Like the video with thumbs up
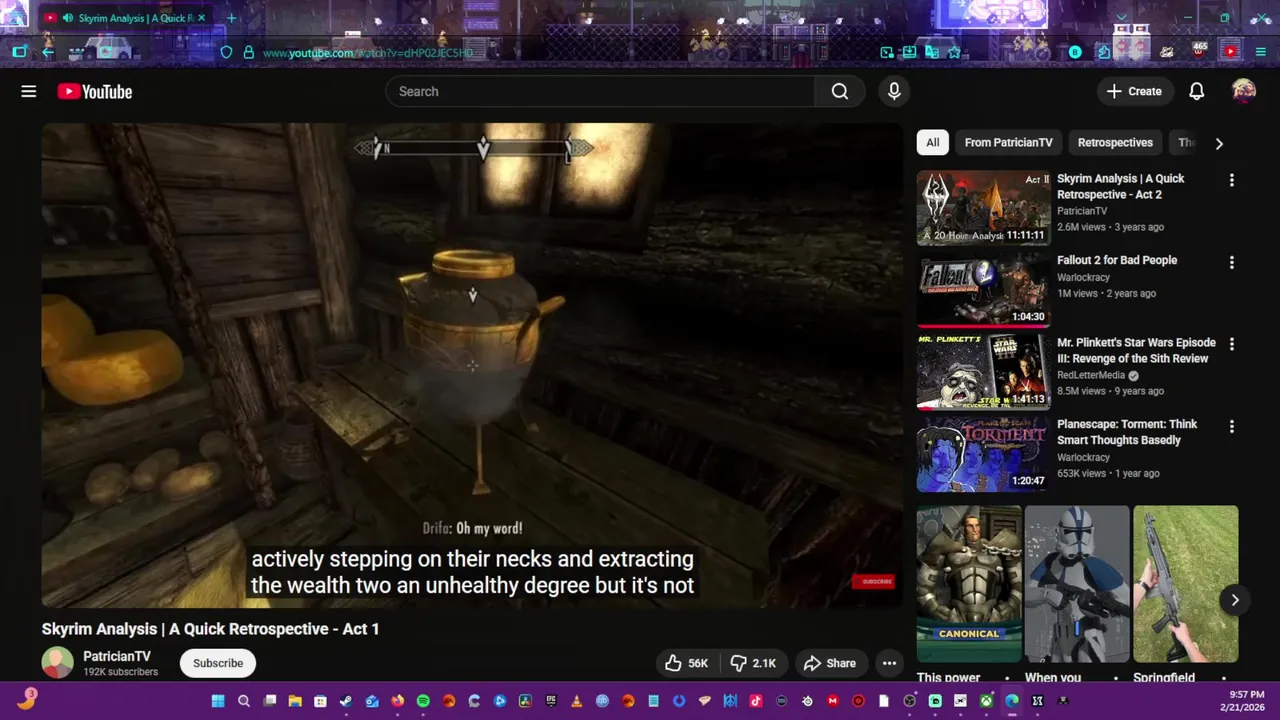 [686, 663]
